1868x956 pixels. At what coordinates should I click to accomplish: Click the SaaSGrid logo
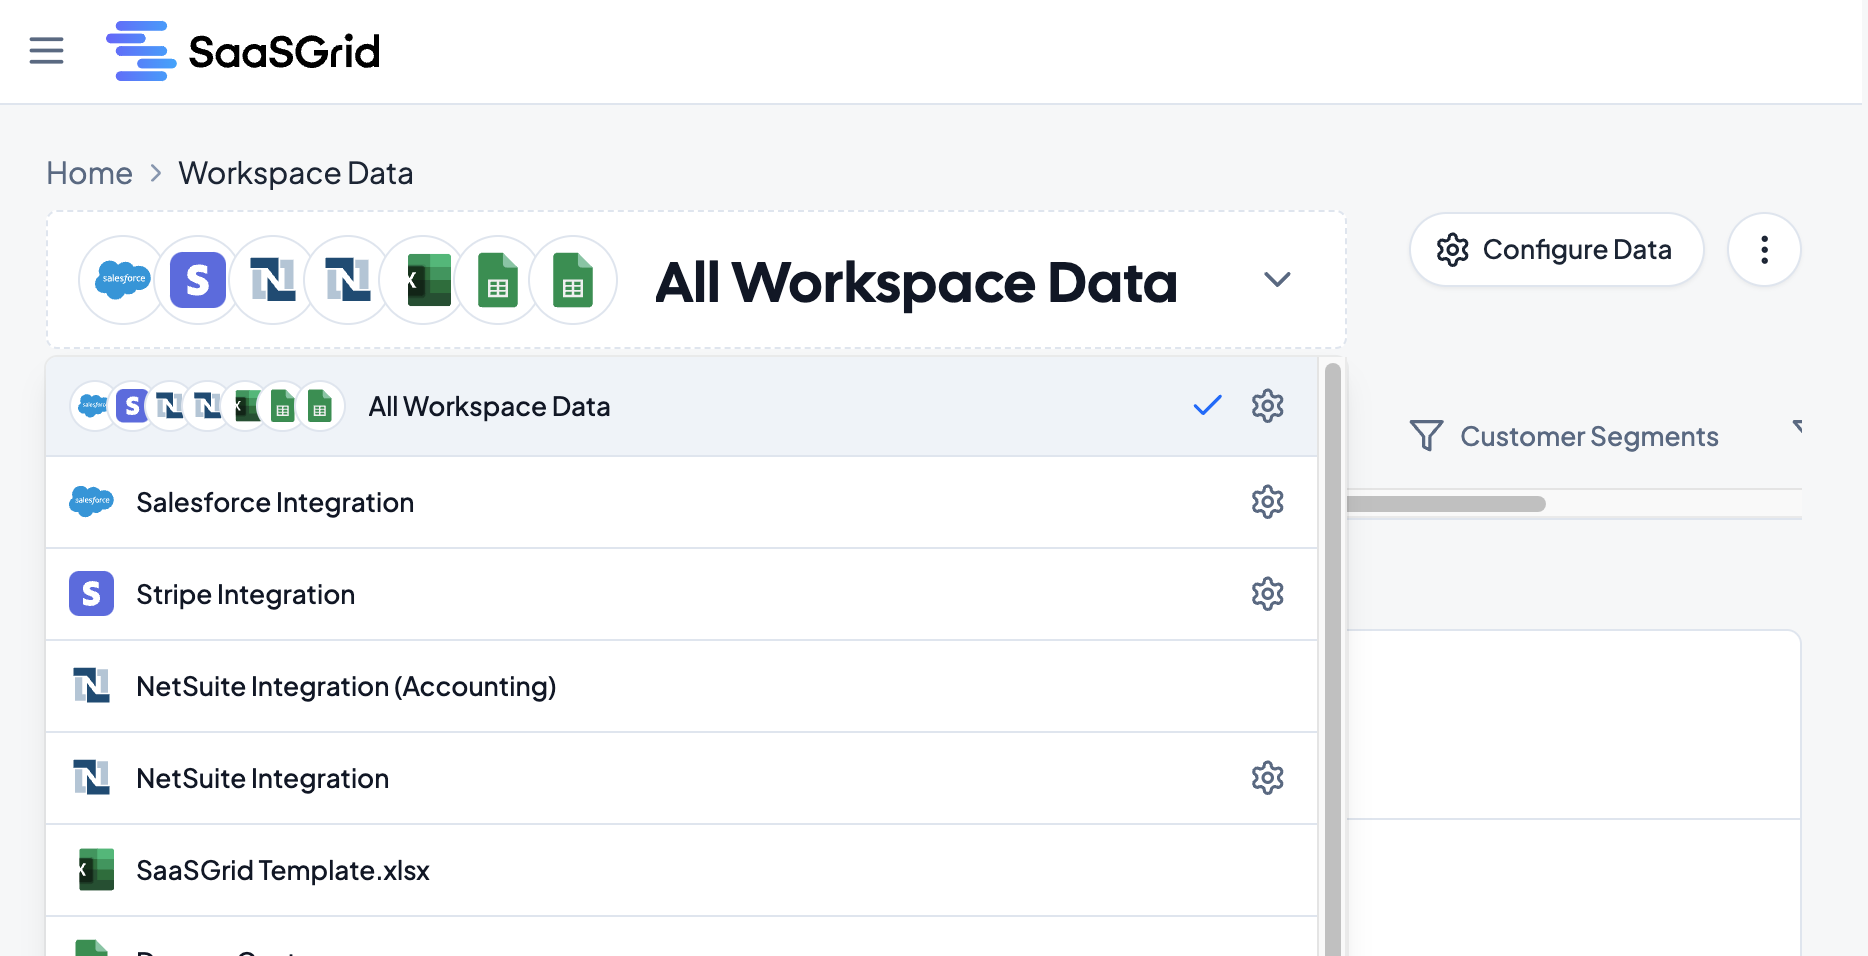pyautogui.click(x=243, y=51)
